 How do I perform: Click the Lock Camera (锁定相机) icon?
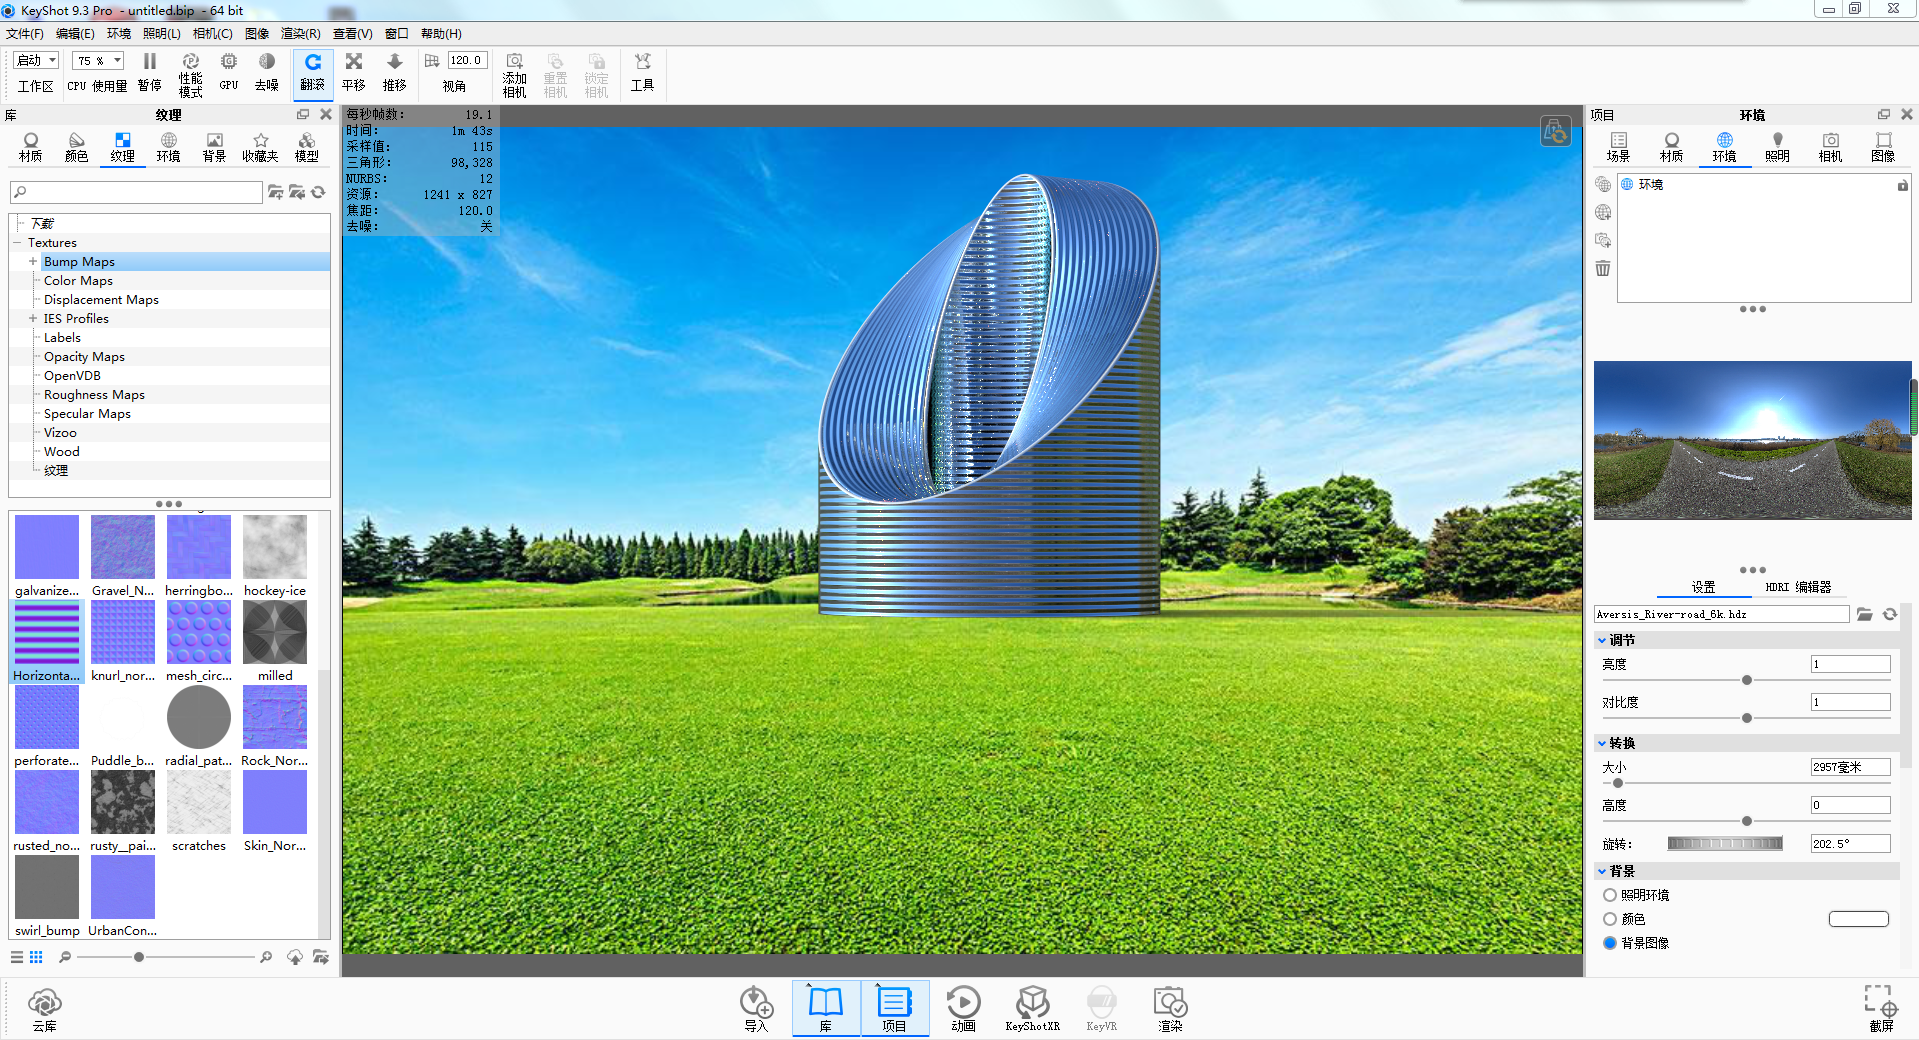[x=596, y=75]
